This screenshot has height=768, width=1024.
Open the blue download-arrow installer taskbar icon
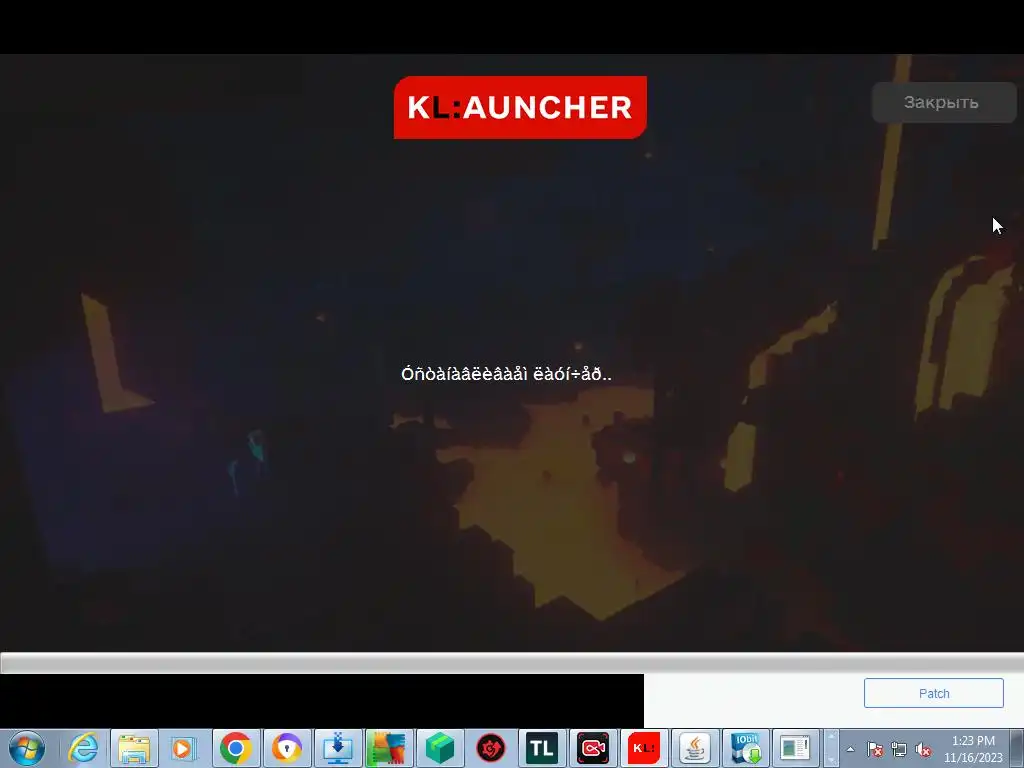[x=338, y=748]
